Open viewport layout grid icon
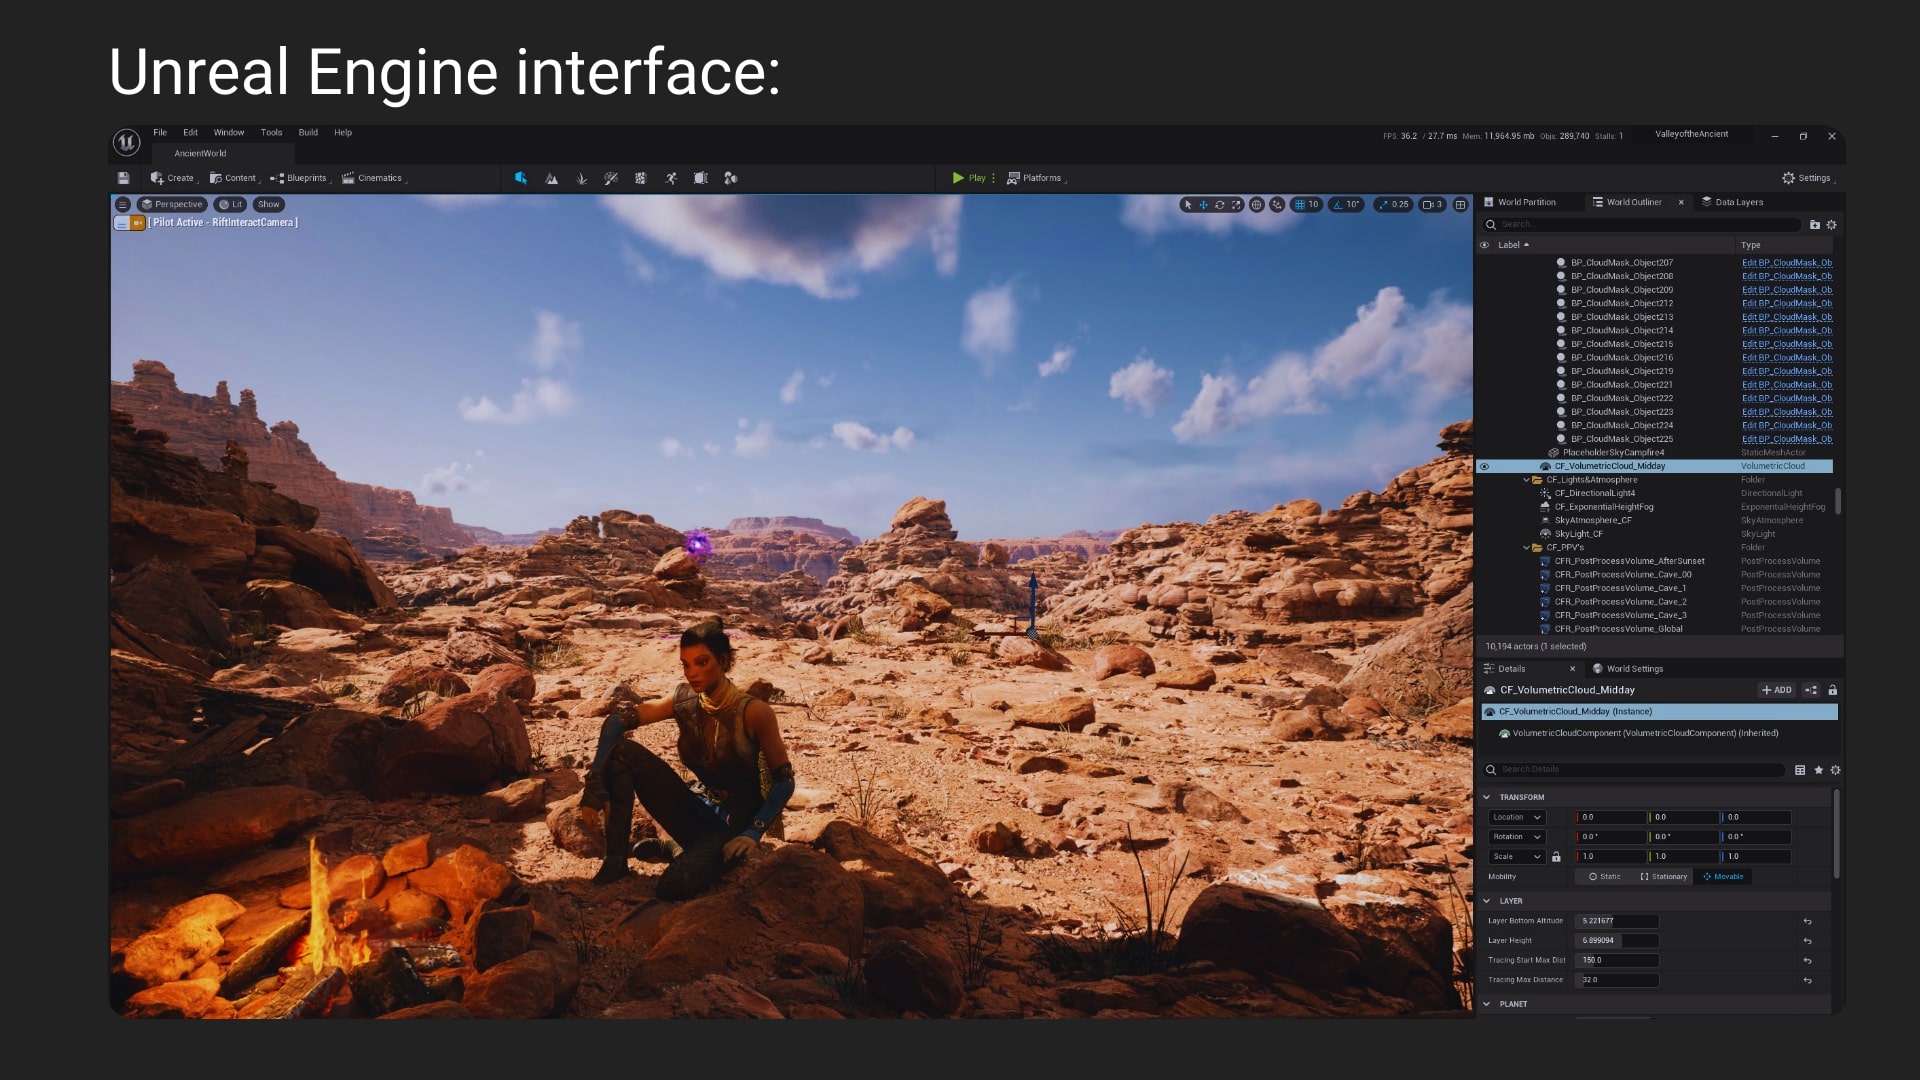This screenshot has height=1080, width=1920. click(1460, 204)
